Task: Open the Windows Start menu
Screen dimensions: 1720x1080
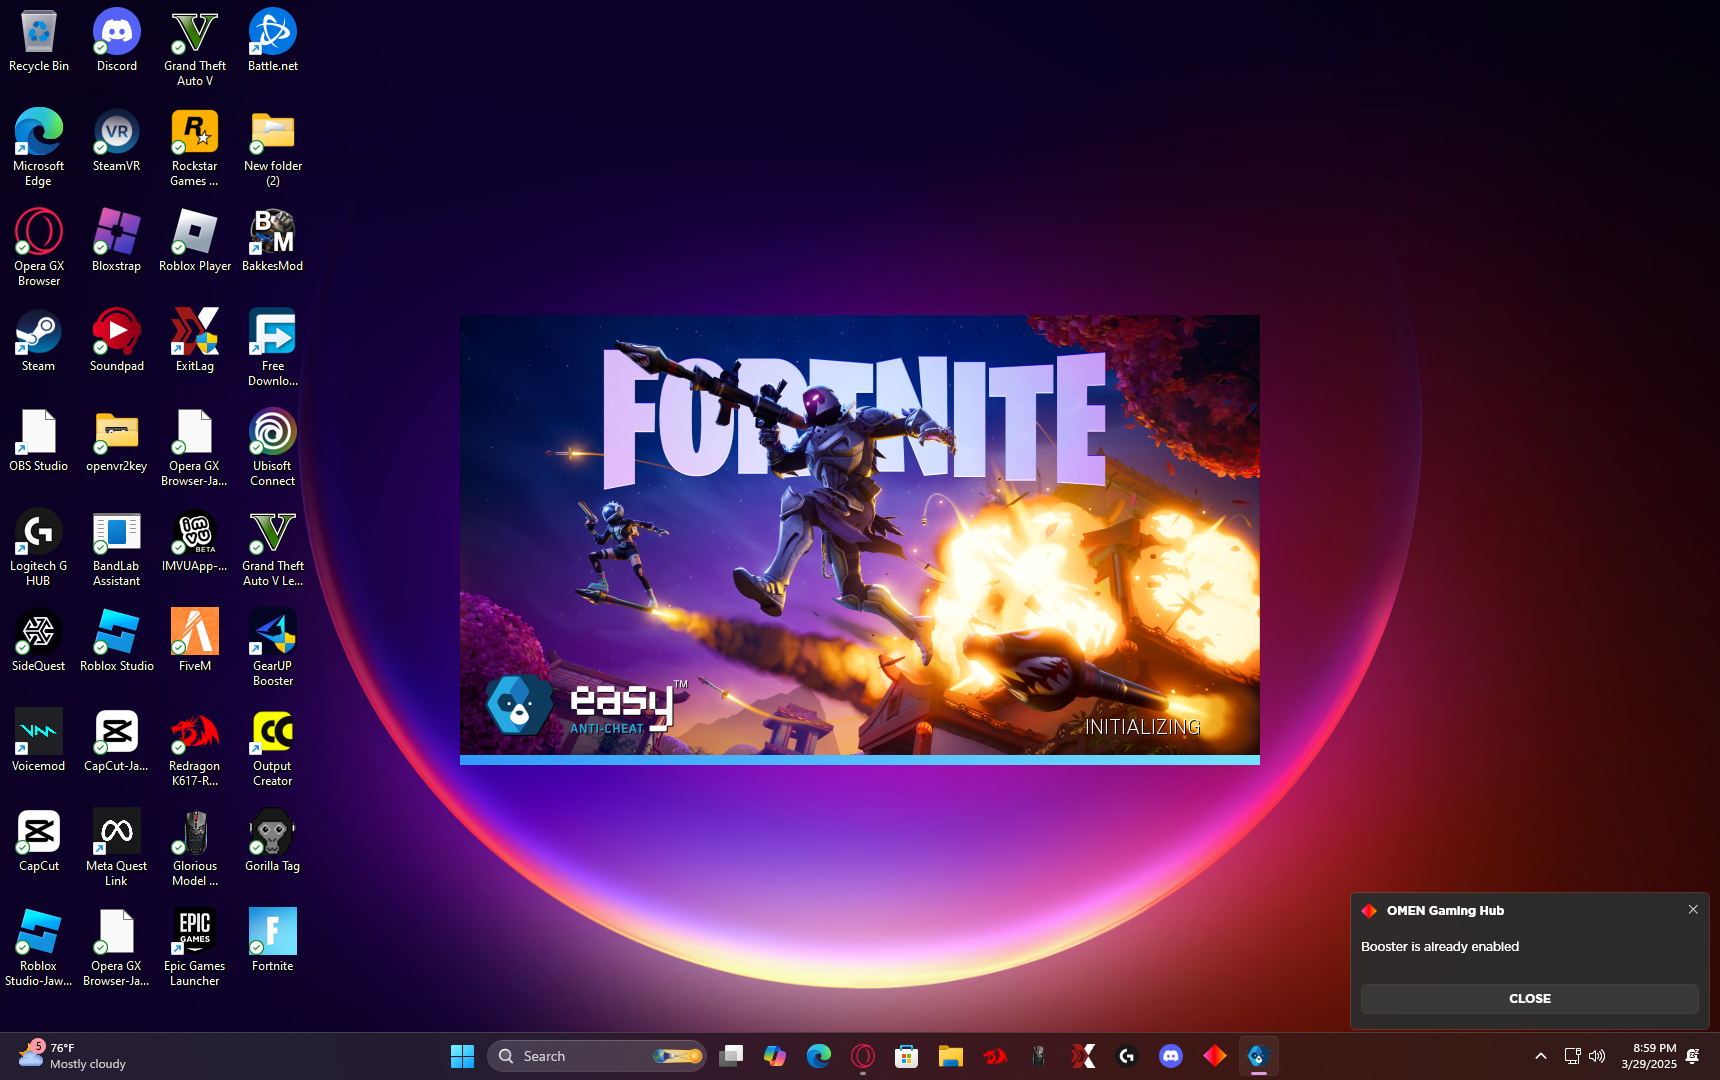Action: coord(462,1056)
